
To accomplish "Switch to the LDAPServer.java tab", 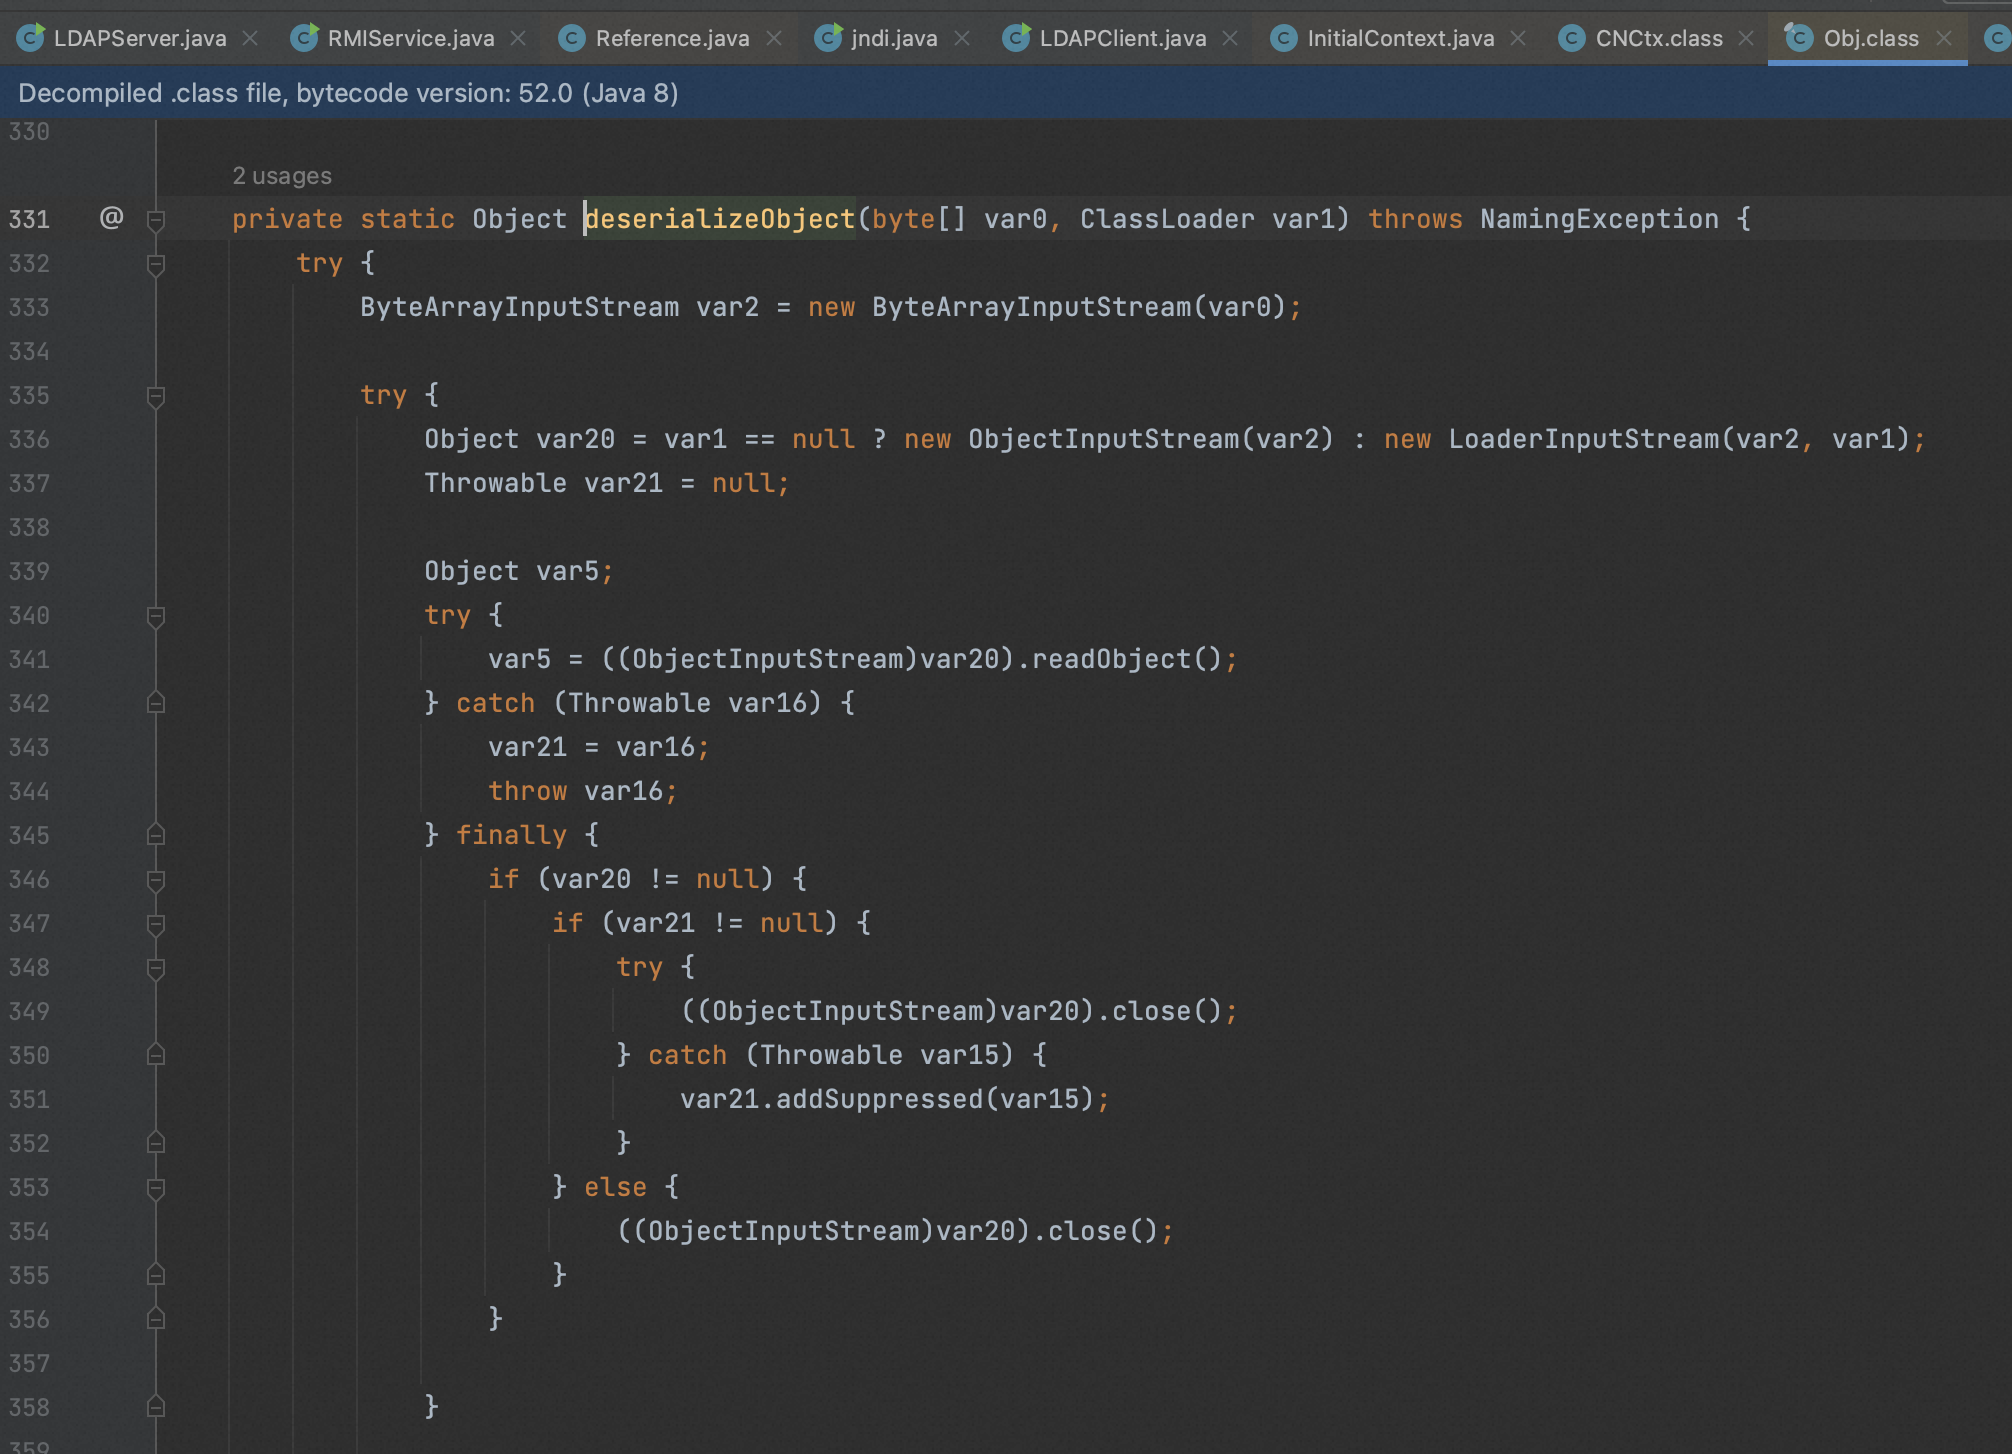I will (138, 38).
